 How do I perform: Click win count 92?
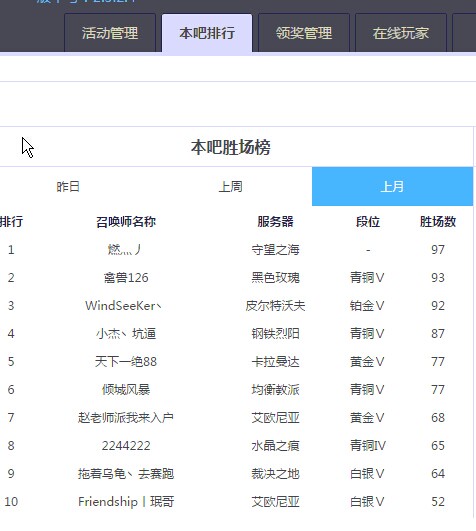[438, 306]
